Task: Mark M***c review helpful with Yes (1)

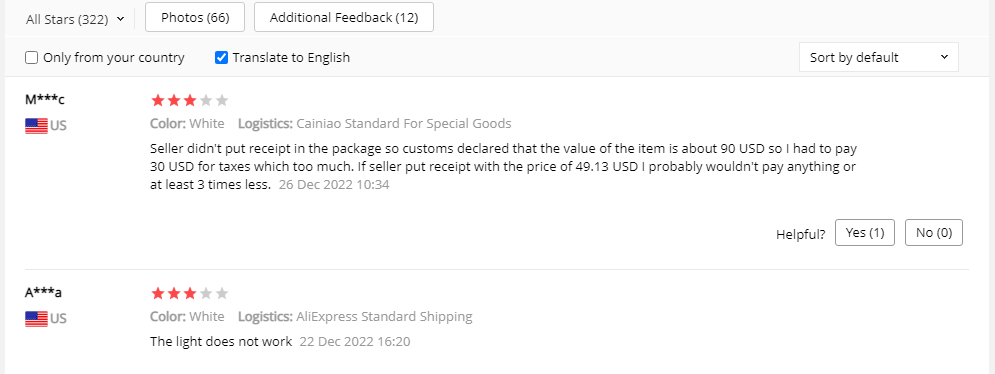Action: click(865, 232)
